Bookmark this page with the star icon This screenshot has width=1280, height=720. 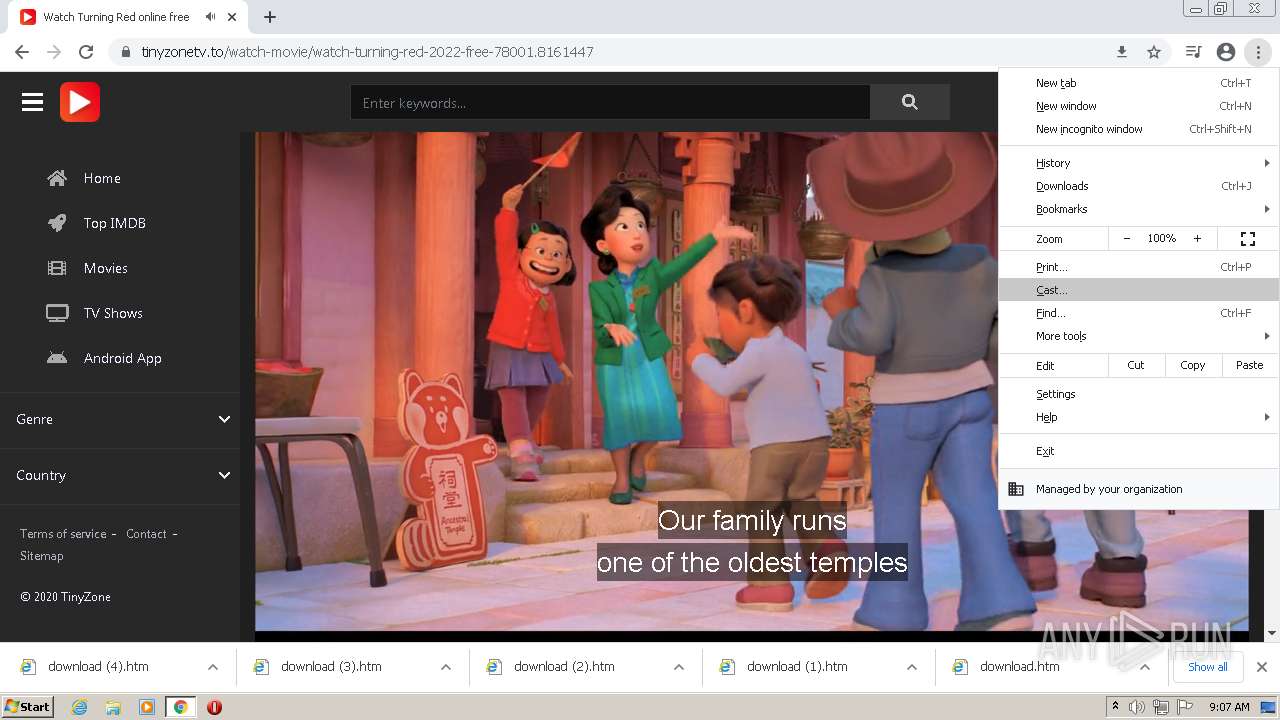[x=1154, y=52]
